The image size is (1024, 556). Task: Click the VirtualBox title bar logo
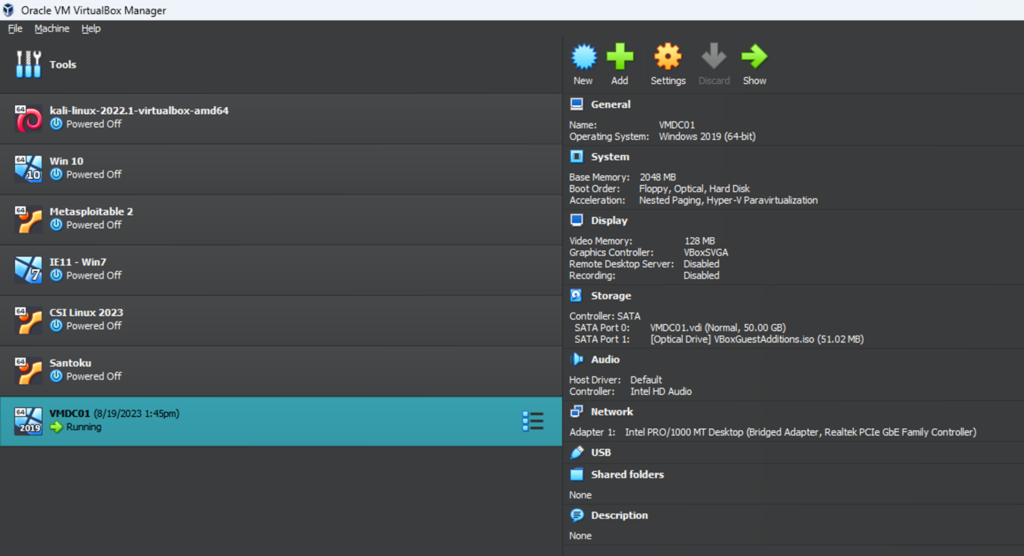(8, 10)
